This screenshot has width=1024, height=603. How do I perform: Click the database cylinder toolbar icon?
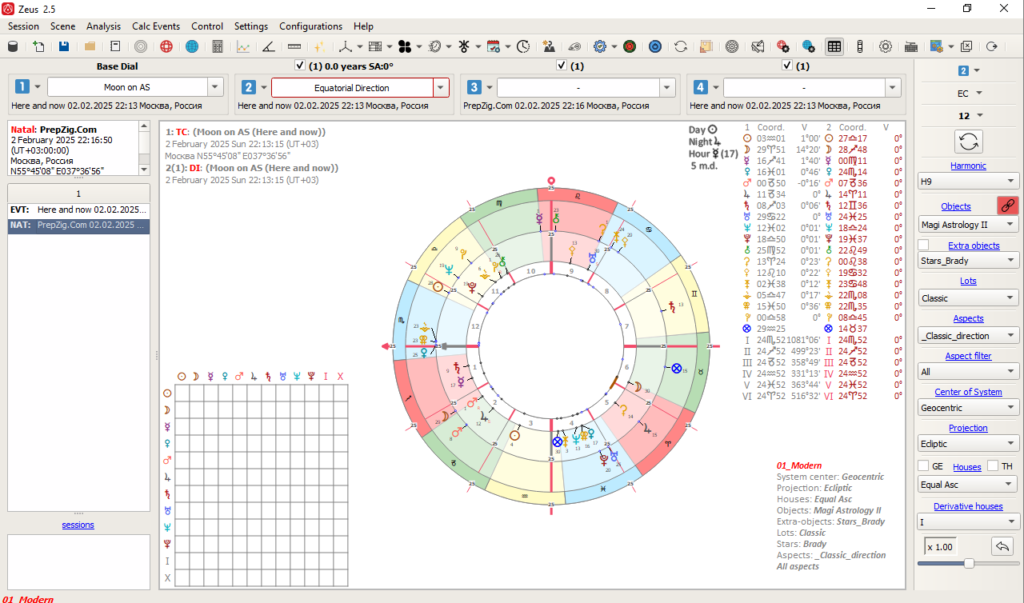[x=12, y=46]
